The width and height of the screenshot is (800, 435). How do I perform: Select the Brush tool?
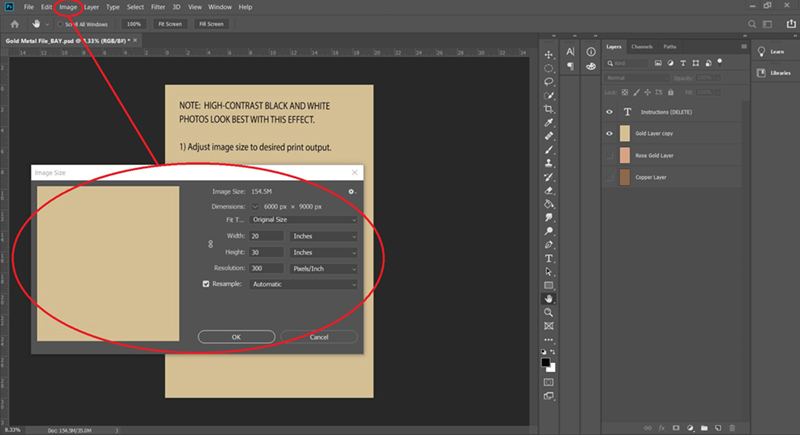click(x=548, y=150)
